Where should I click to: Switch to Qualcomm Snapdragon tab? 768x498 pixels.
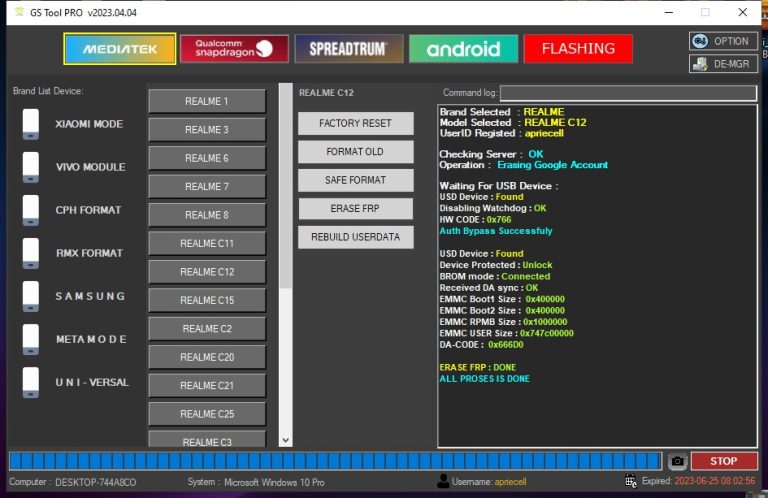[234, 48]
